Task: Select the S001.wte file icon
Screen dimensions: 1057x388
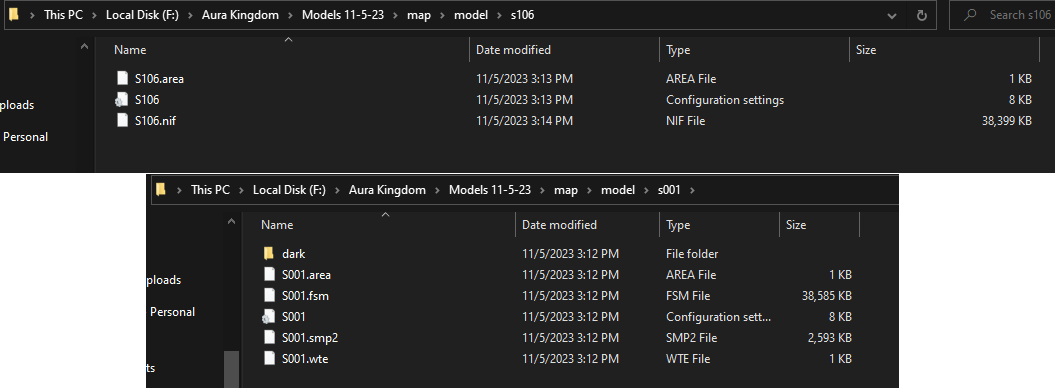Action: coord(270,358)
